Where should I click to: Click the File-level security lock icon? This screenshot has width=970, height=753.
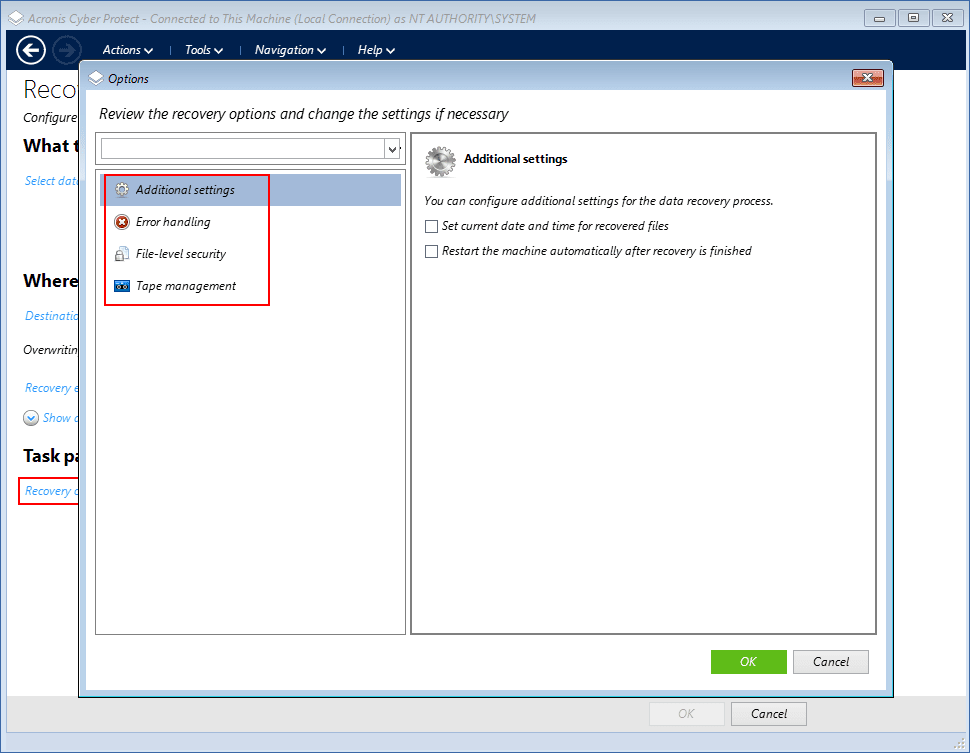click(x=122, y=254)
